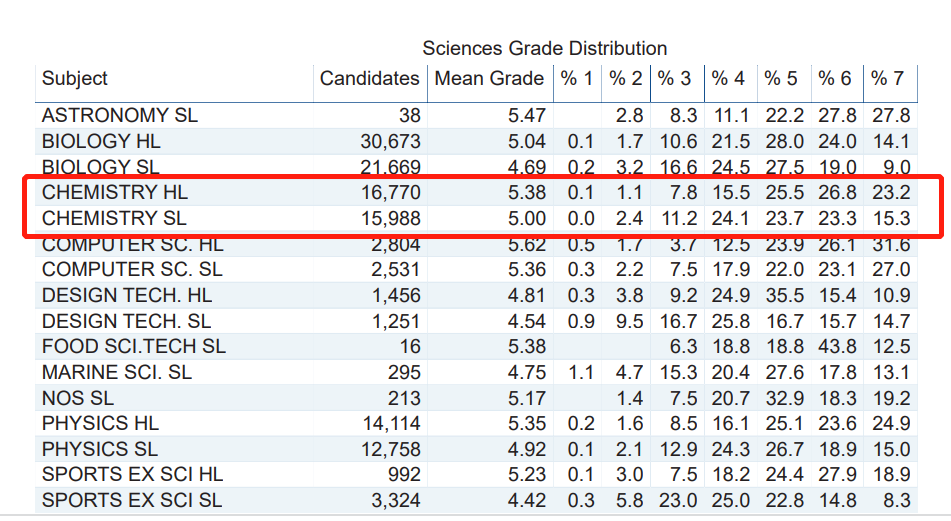This screenshot has width=951, height=521.
Task: Select the Subject column header
Action: (x=75, y=79)
